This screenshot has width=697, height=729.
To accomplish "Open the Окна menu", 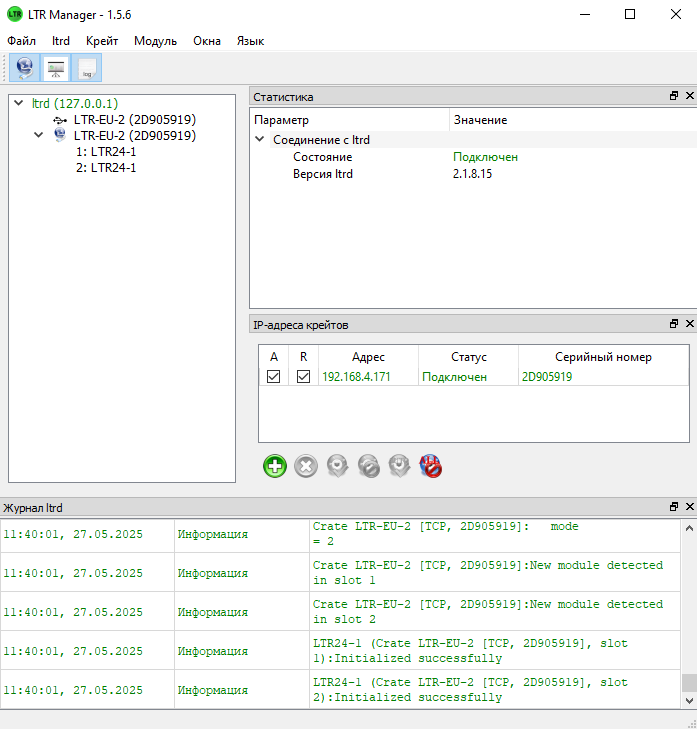I will coord(207,41).
